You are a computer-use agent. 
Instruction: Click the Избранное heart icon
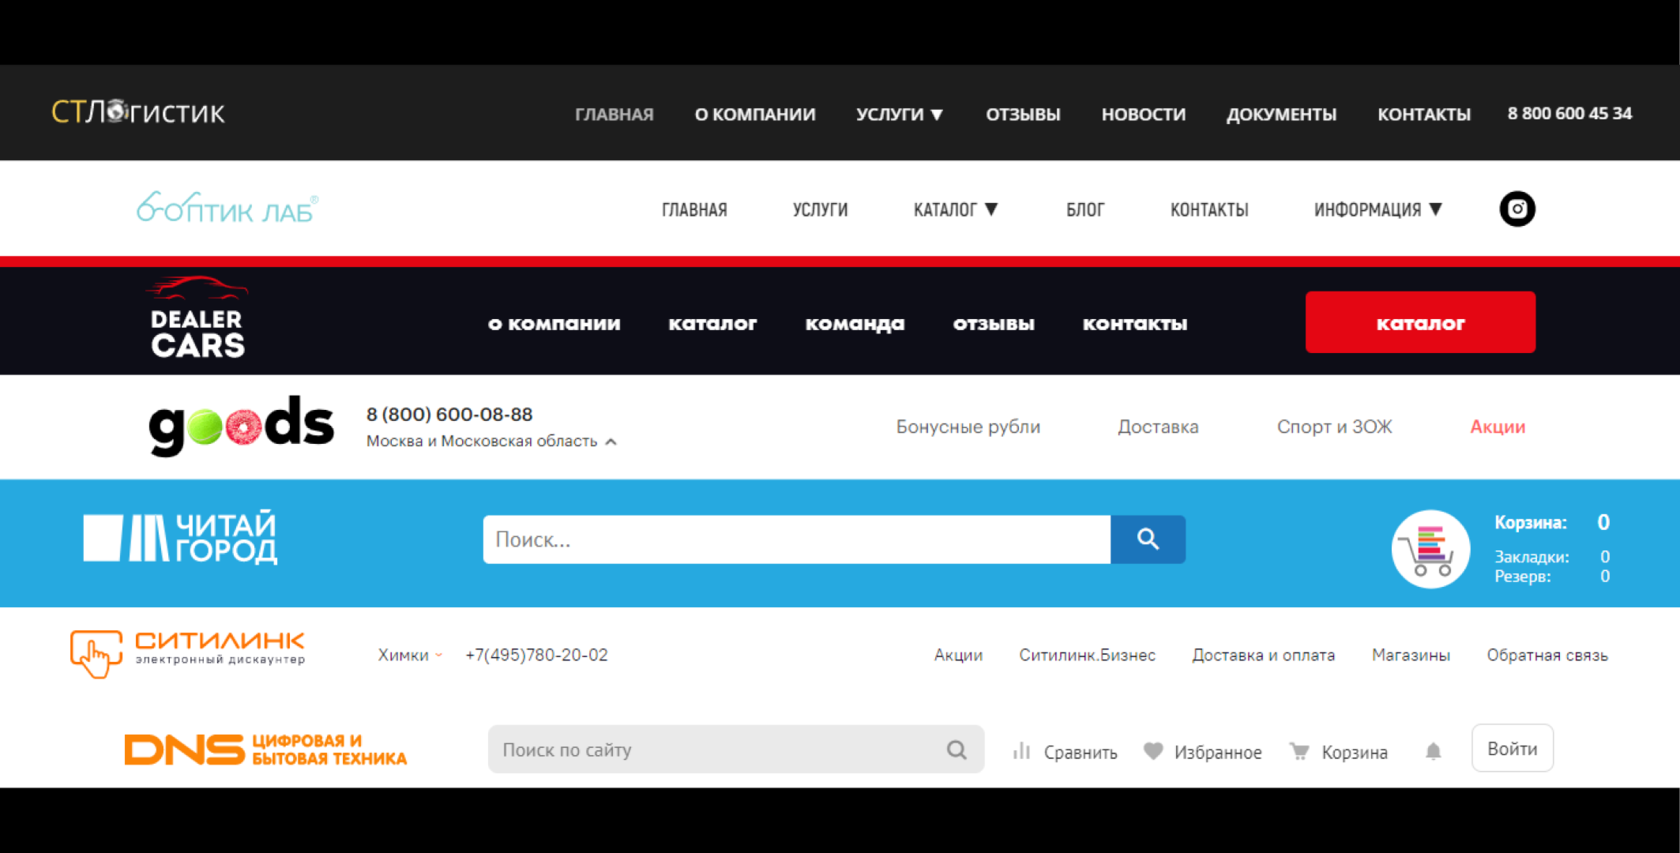(1153, 751)
